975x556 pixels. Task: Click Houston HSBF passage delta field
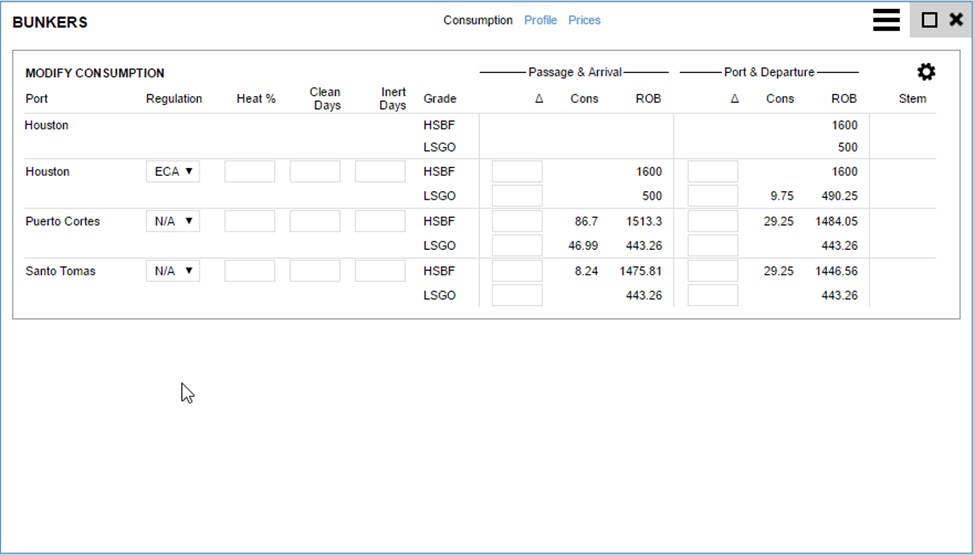pos(517,171)
